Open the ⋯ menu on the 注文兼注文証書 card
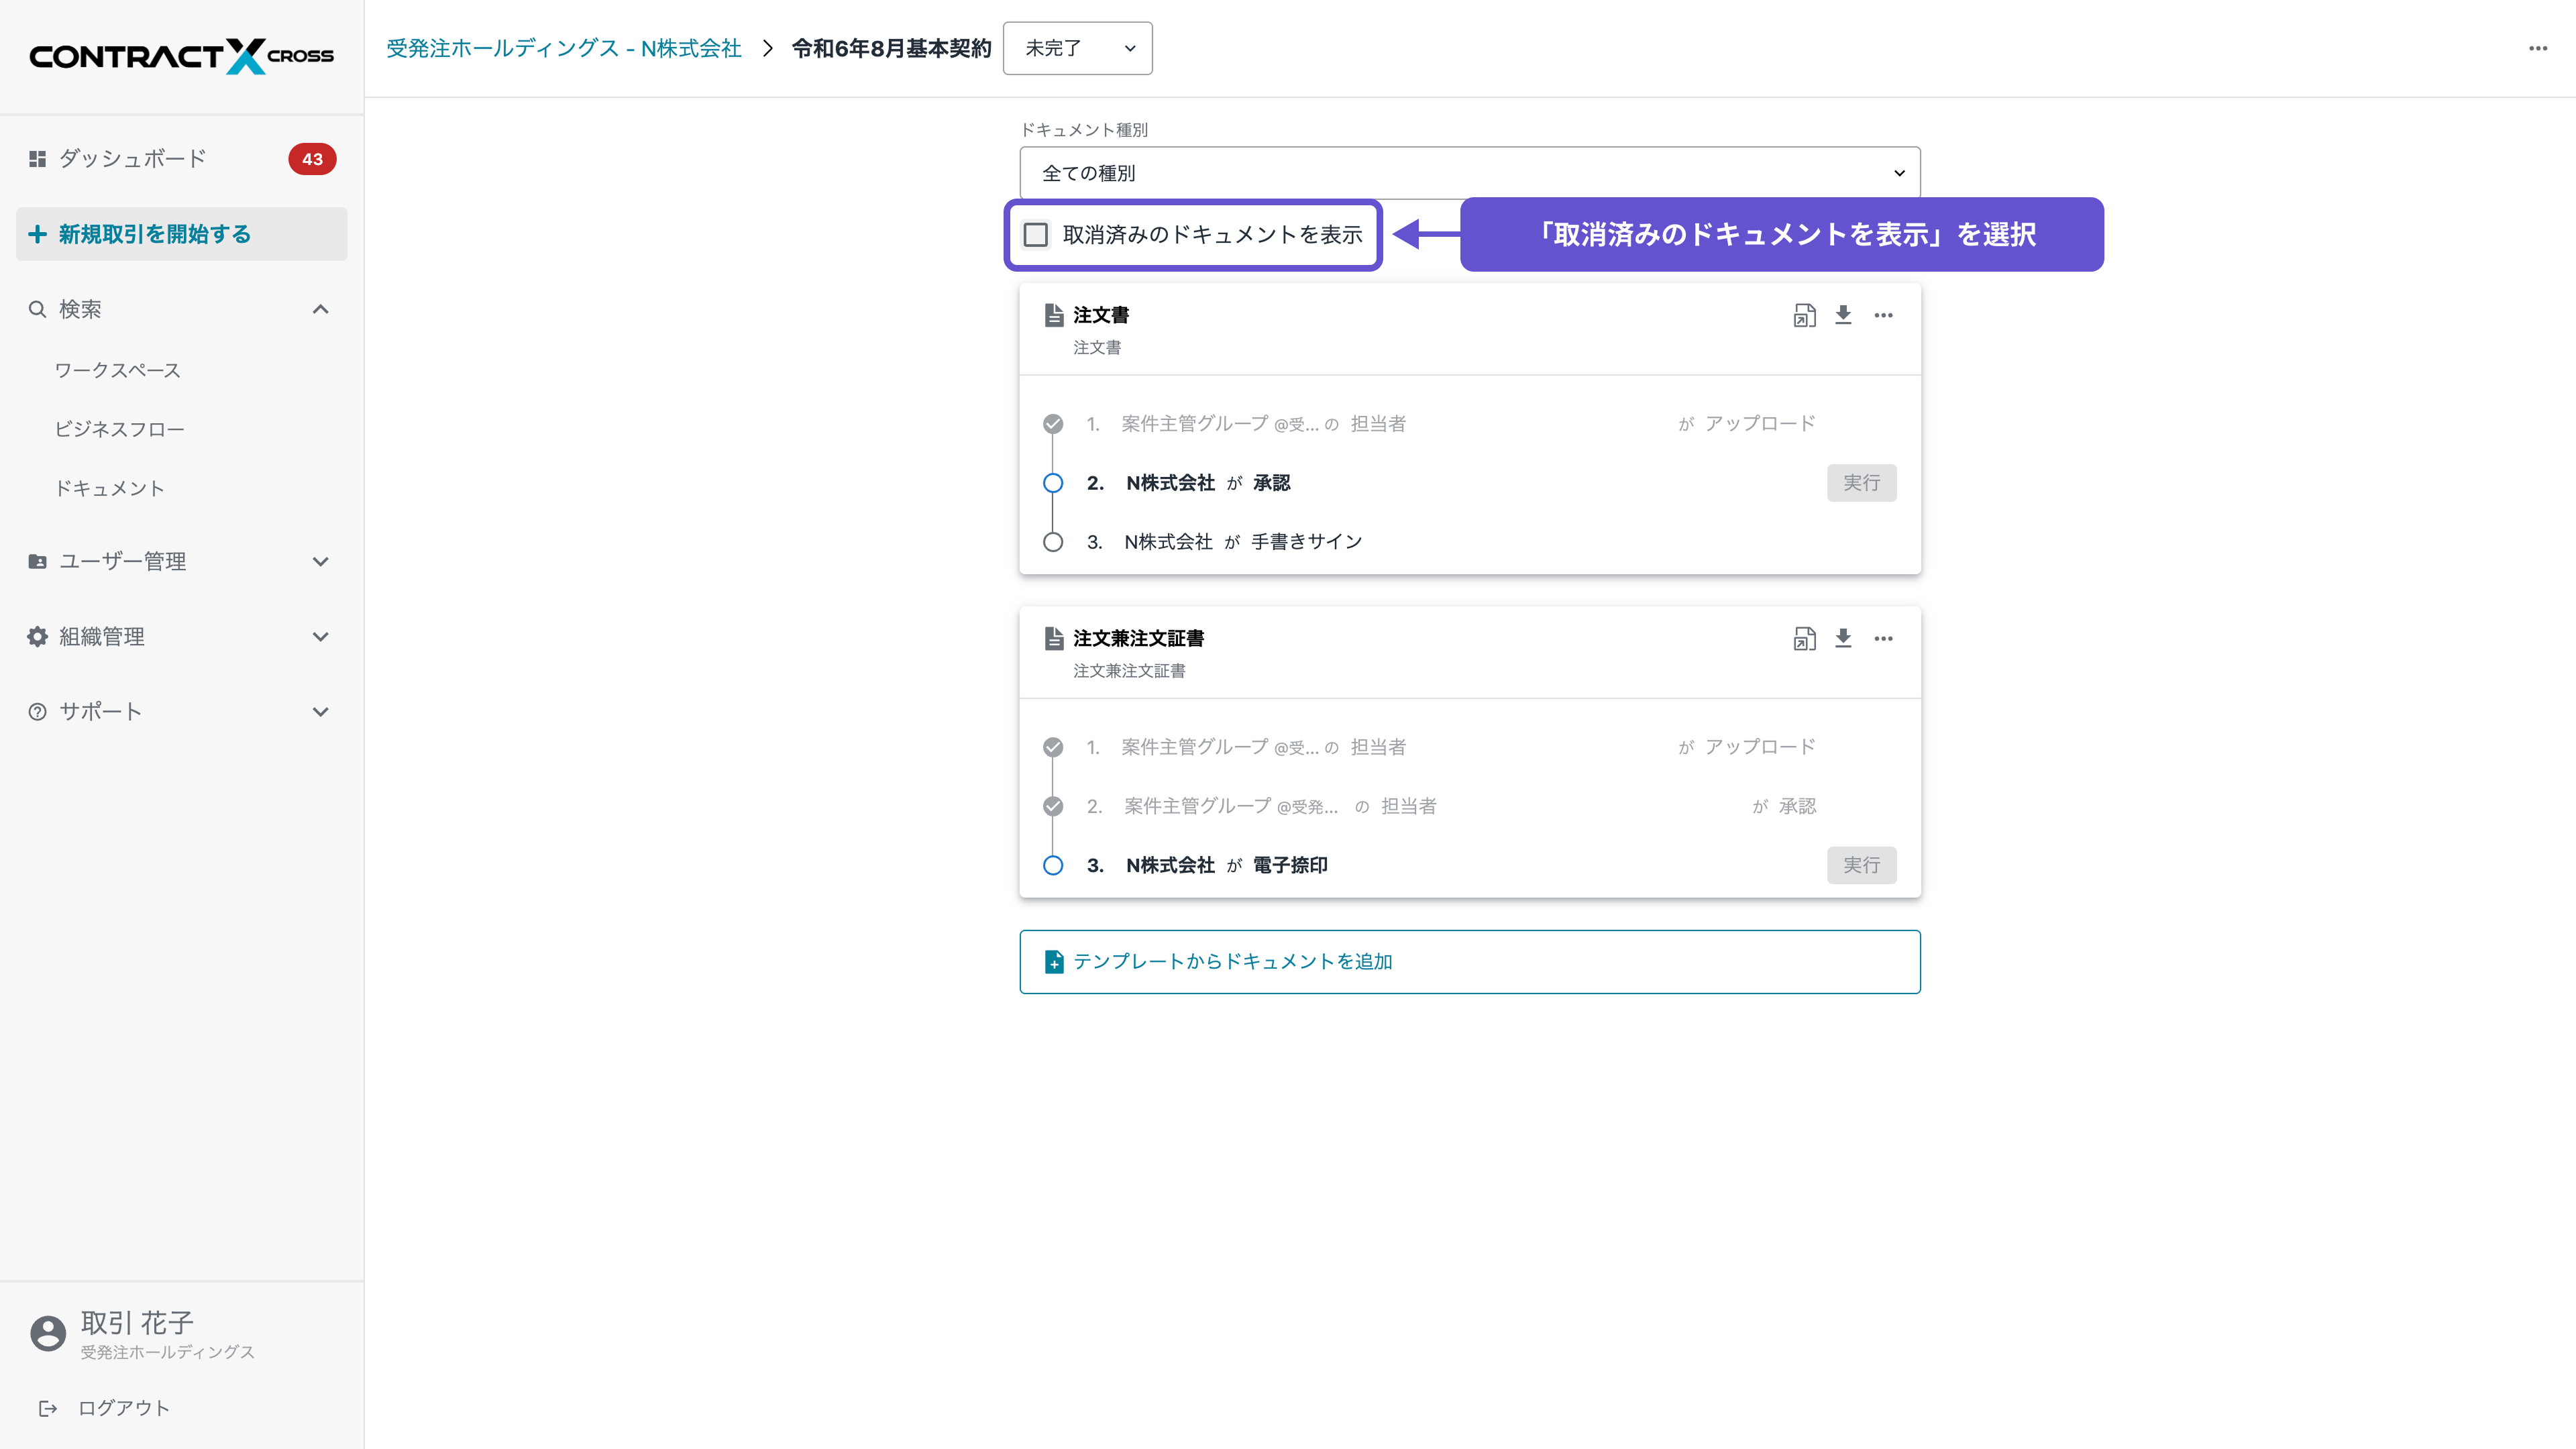Viewport: 2576px width, 1449px height. 1884,638
